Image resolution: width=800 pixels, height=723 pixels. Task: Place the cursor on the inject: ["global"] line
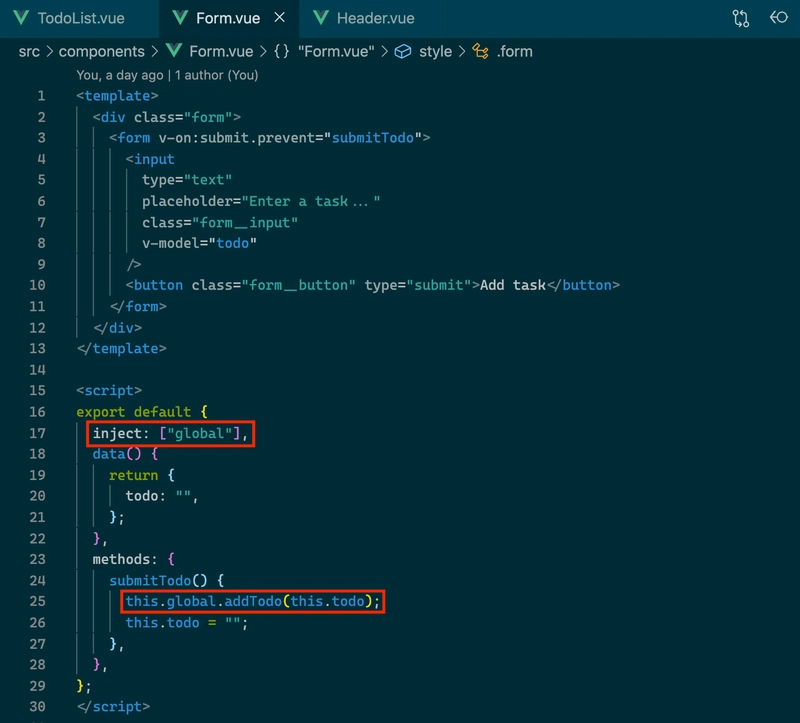click(x=170, y=434)
